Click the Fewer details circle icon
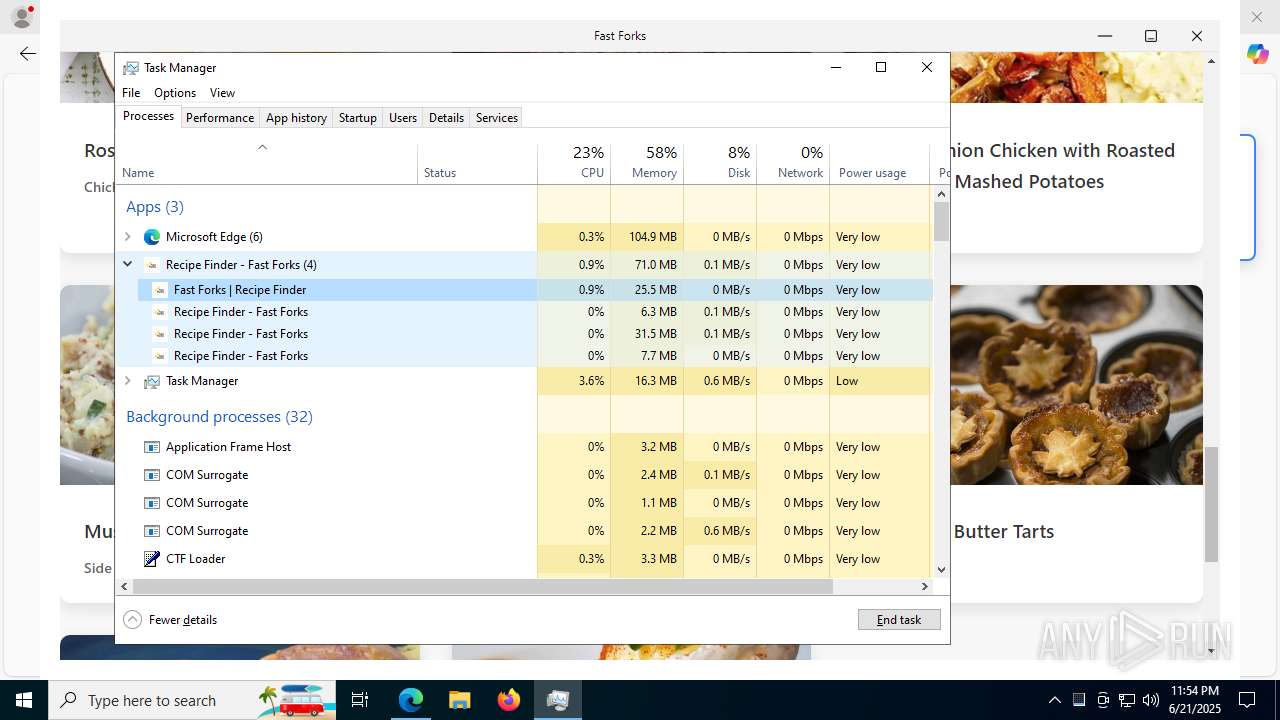This screenshot has height=720, width=1280. [x=132, y=620]
